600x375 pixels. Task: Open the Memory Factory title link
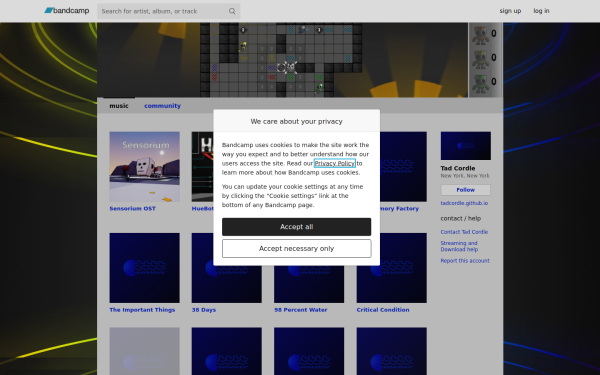399,209
